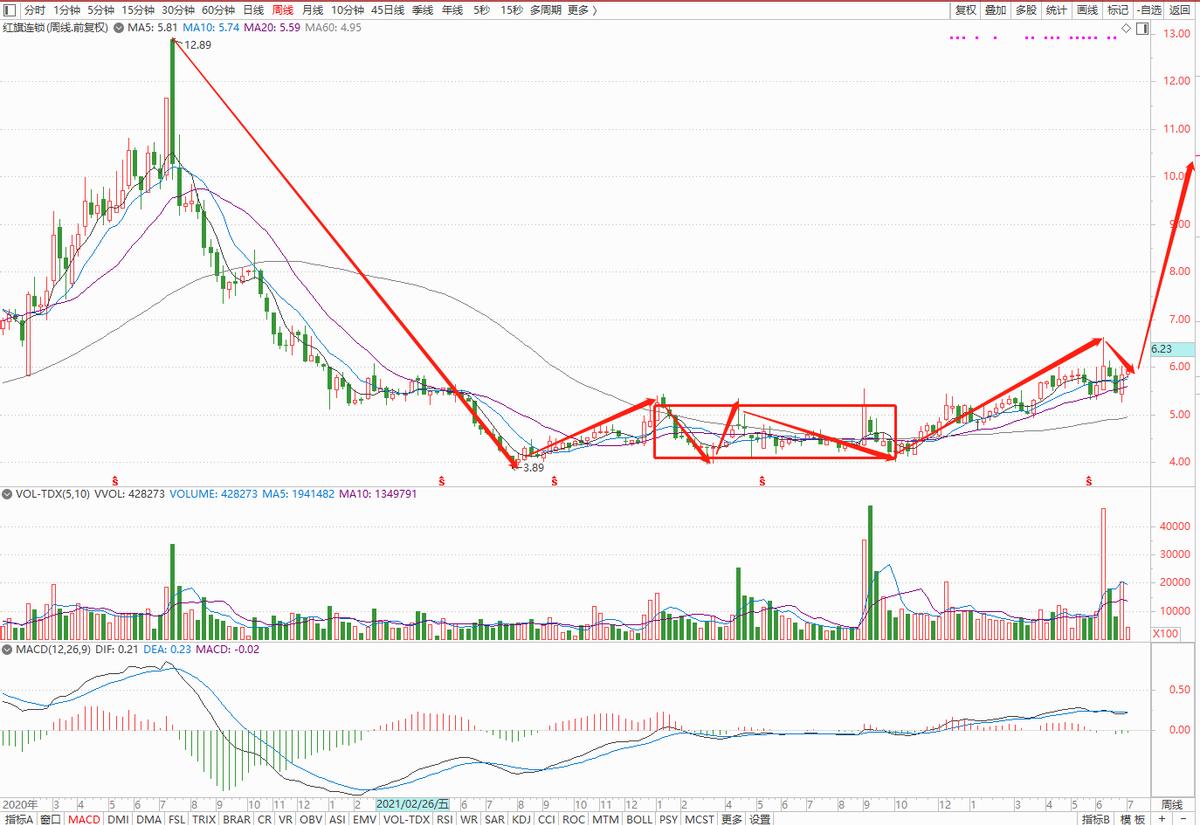Select the DMI indicator tab

click(118, 819)
